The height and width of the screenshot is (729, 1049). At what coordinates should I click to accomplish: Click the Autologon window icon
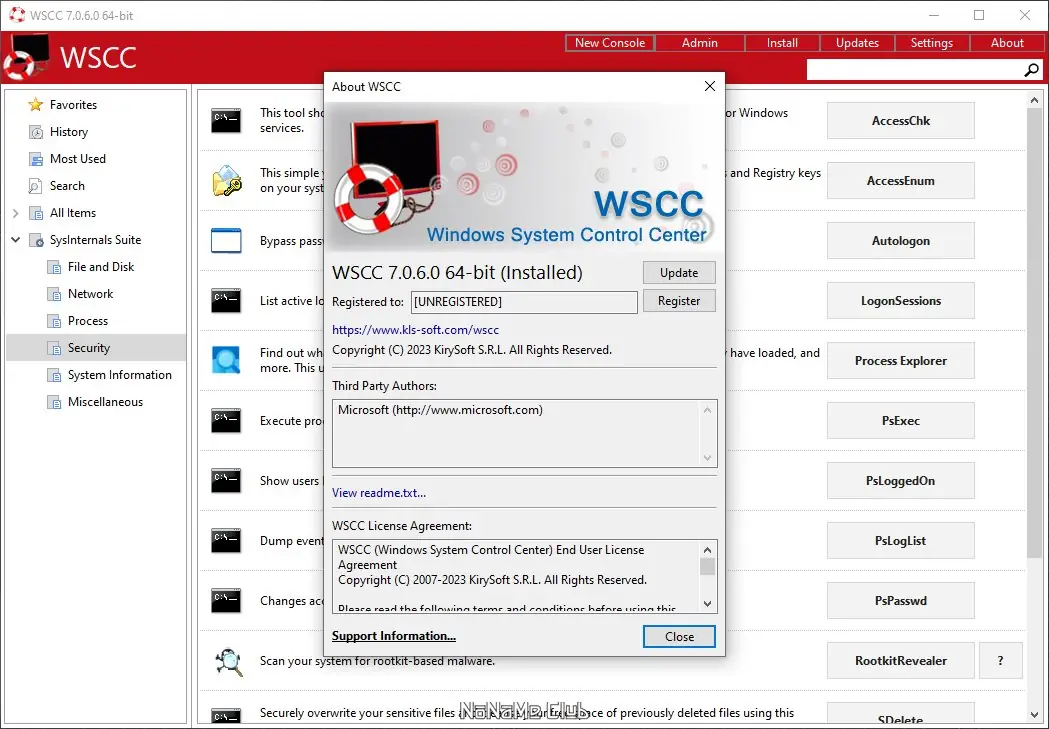click(x=226, y=241)
